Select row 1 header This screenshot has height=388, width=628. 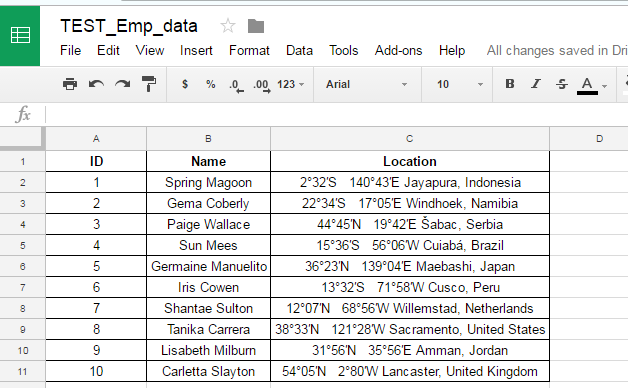click(22, 161)
